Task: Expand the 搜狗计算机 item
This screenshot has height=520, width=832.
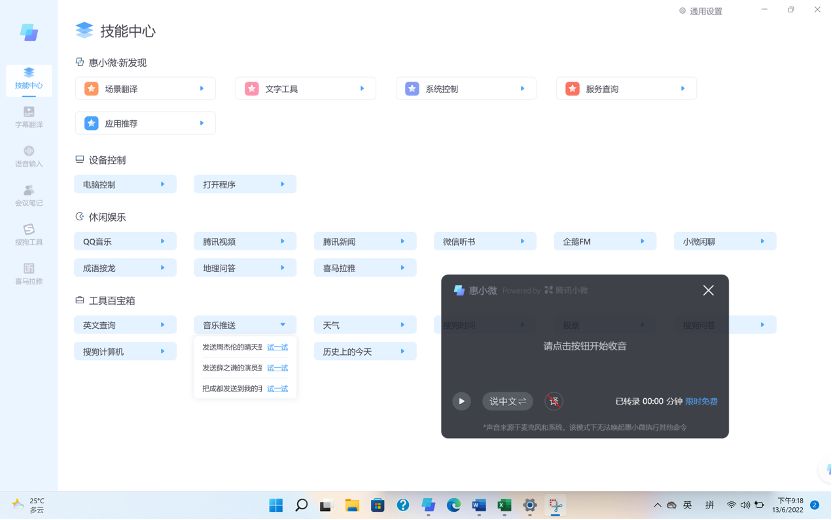Action: click(x=125, y=351)
